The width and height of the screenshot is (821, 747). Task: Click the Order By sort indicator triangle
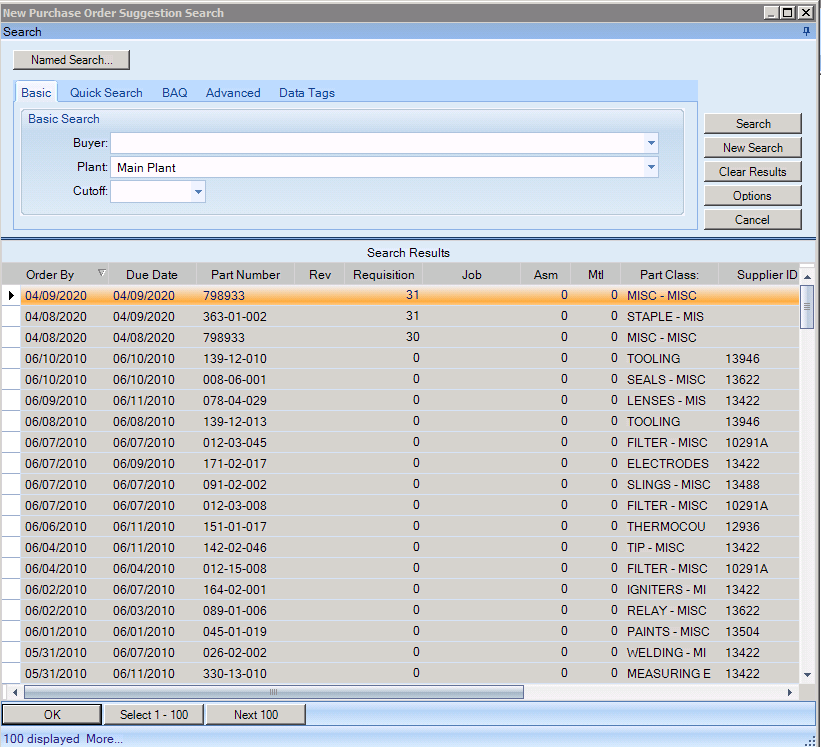tap(102, 273)
